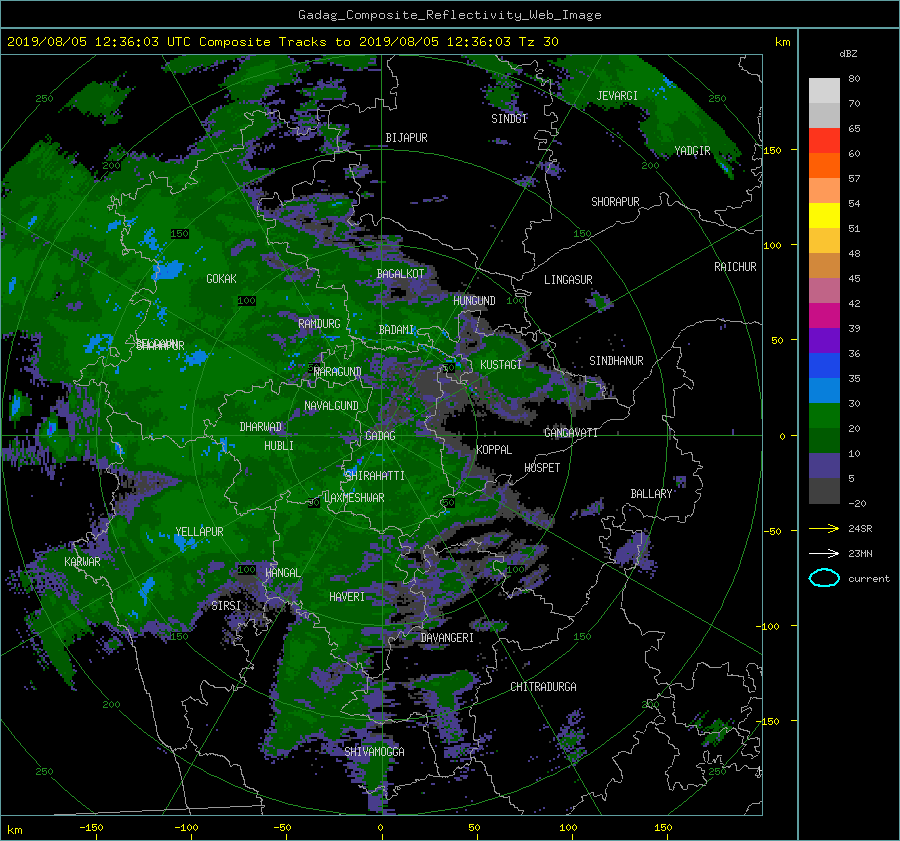Click the LINGASUR city label

point(568,280)
